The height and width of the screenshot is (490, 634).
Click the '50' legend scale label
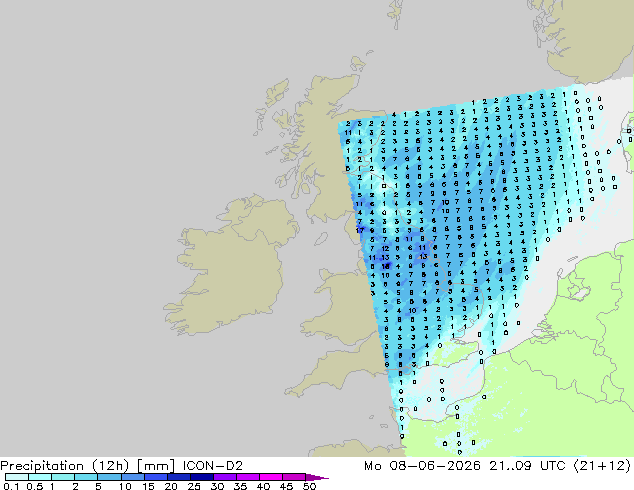click(310, 486)
